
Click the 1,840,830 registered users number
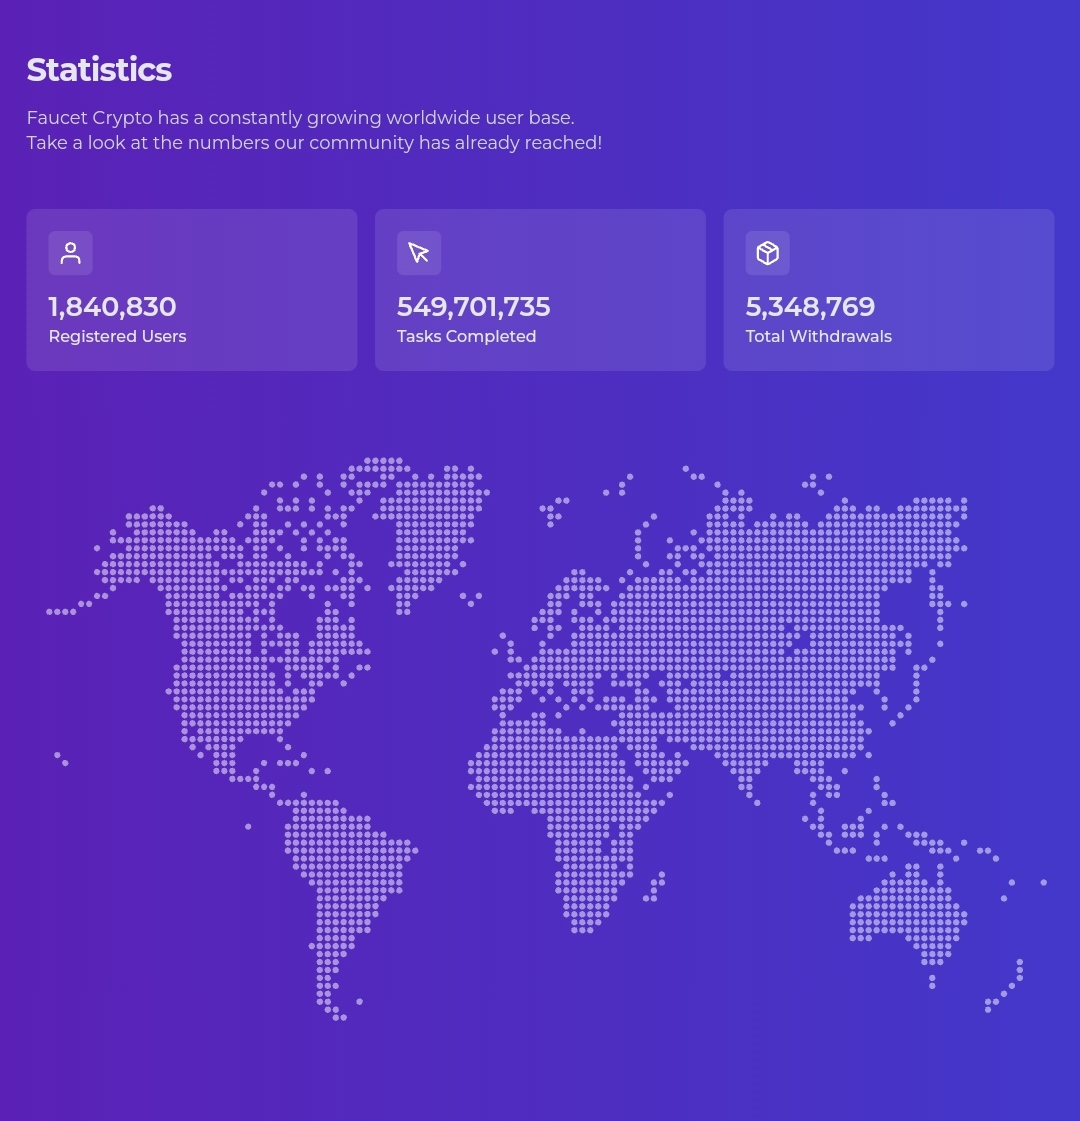point(112,307)
